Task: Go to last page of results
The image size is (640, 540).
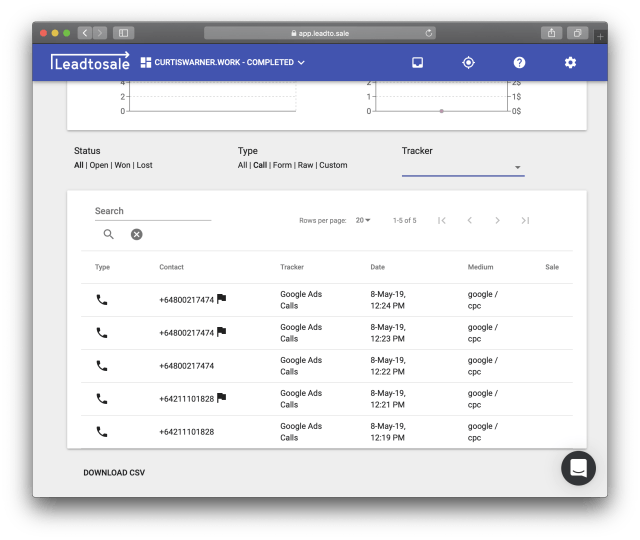Action: [525, 220]
